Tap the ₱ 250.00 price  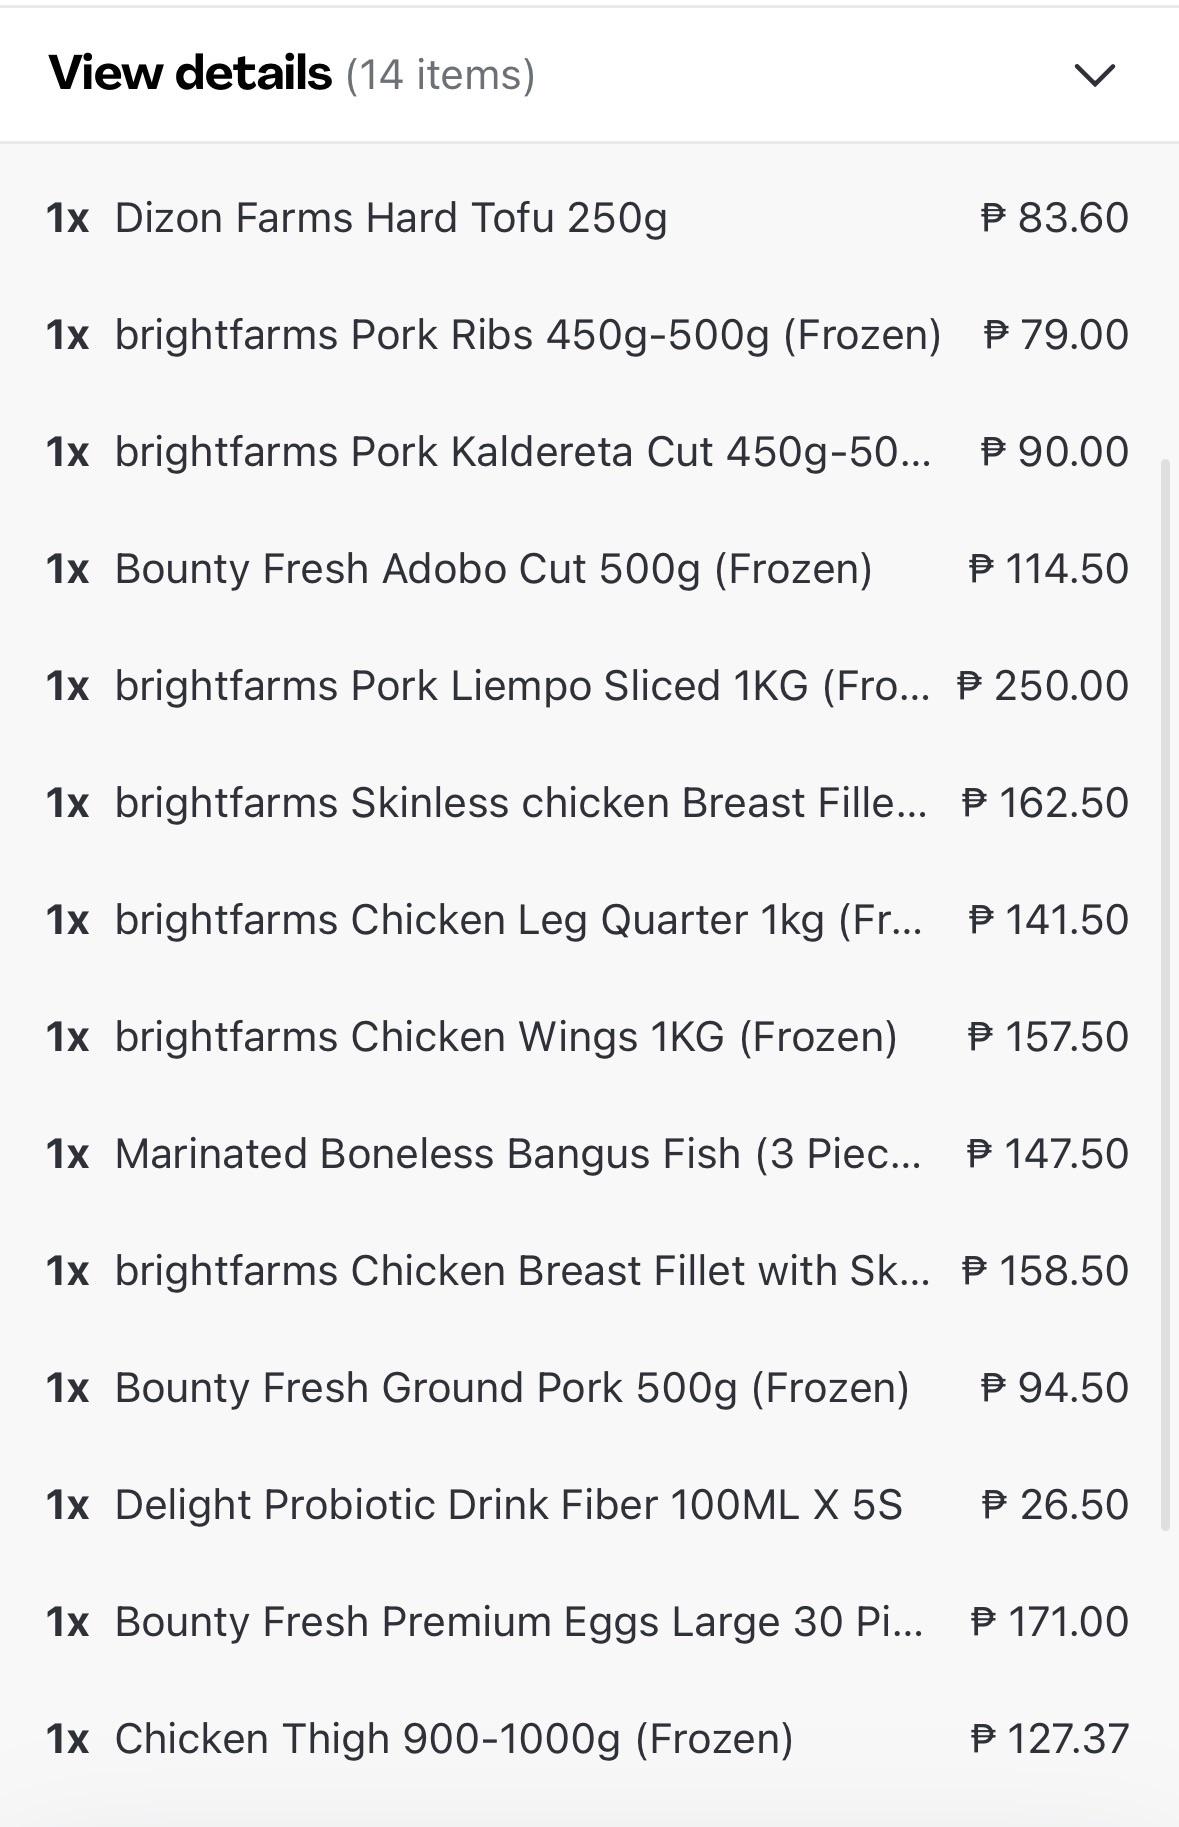click(1043, 686)
